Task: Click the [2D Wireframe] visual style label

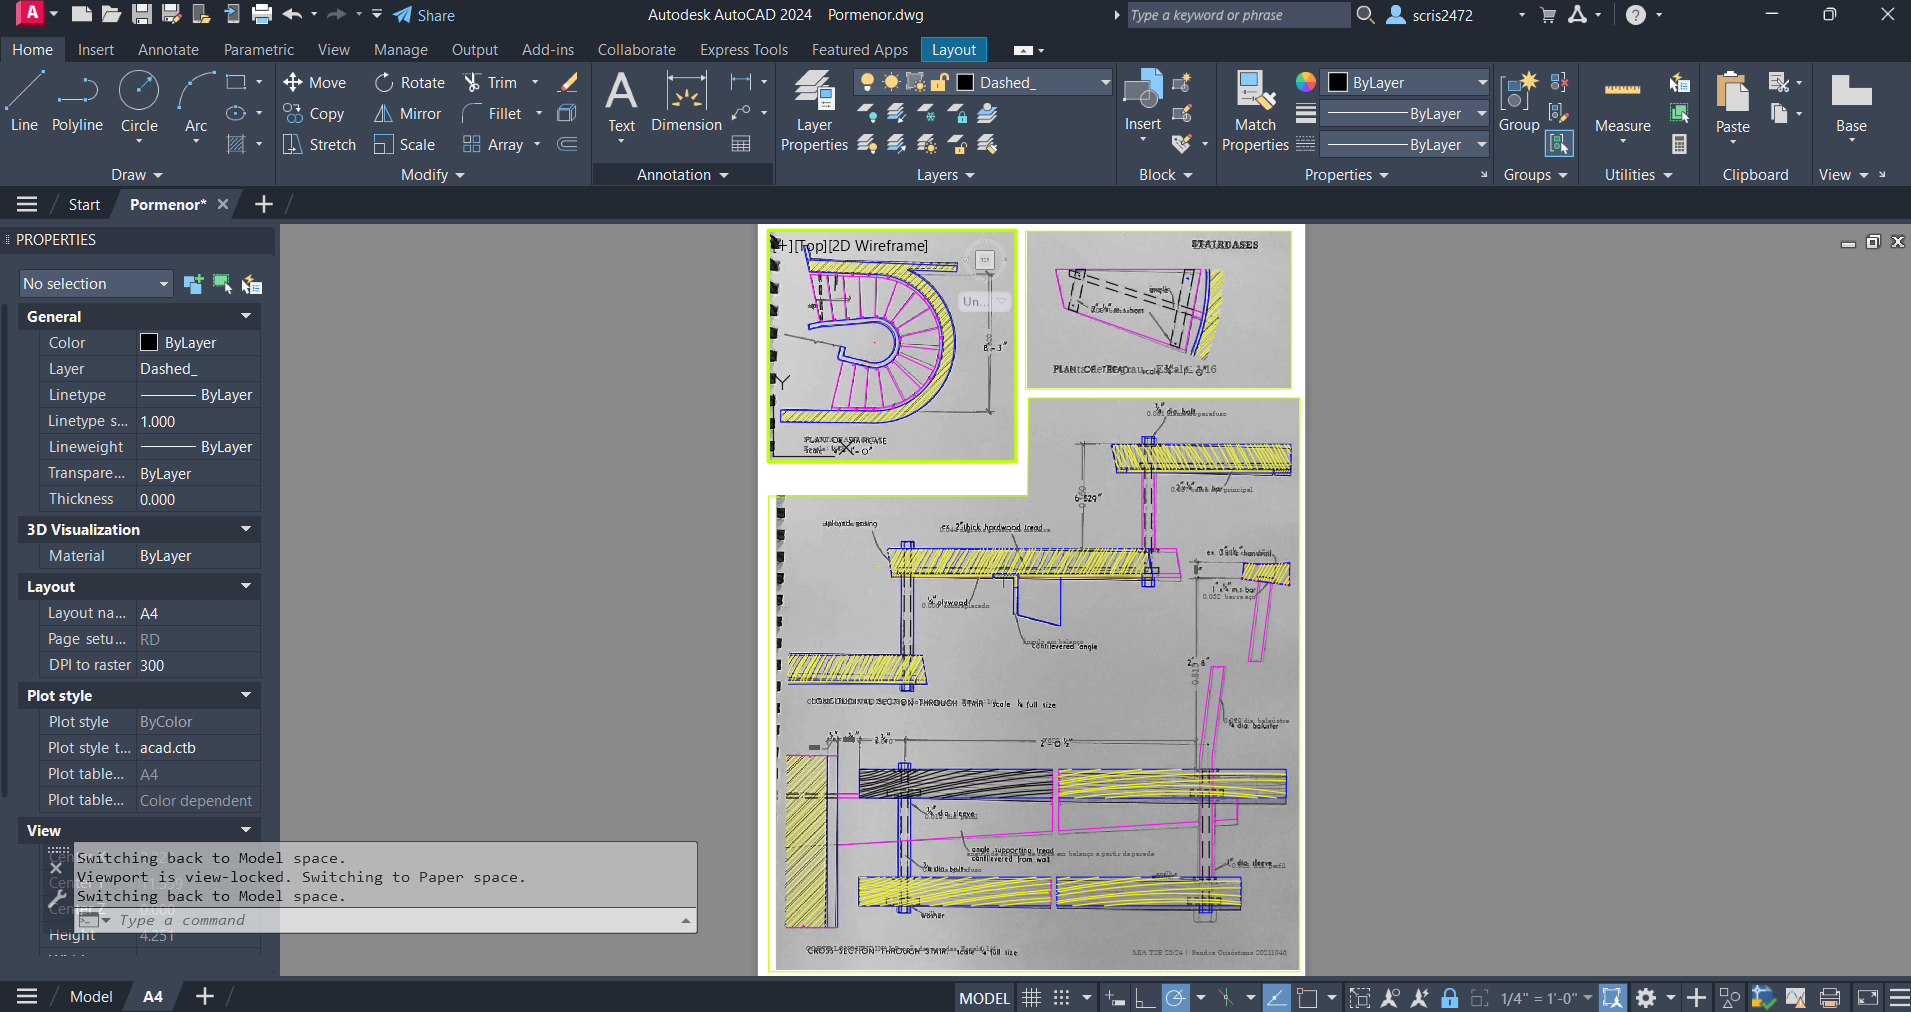Action: point(878,246)
